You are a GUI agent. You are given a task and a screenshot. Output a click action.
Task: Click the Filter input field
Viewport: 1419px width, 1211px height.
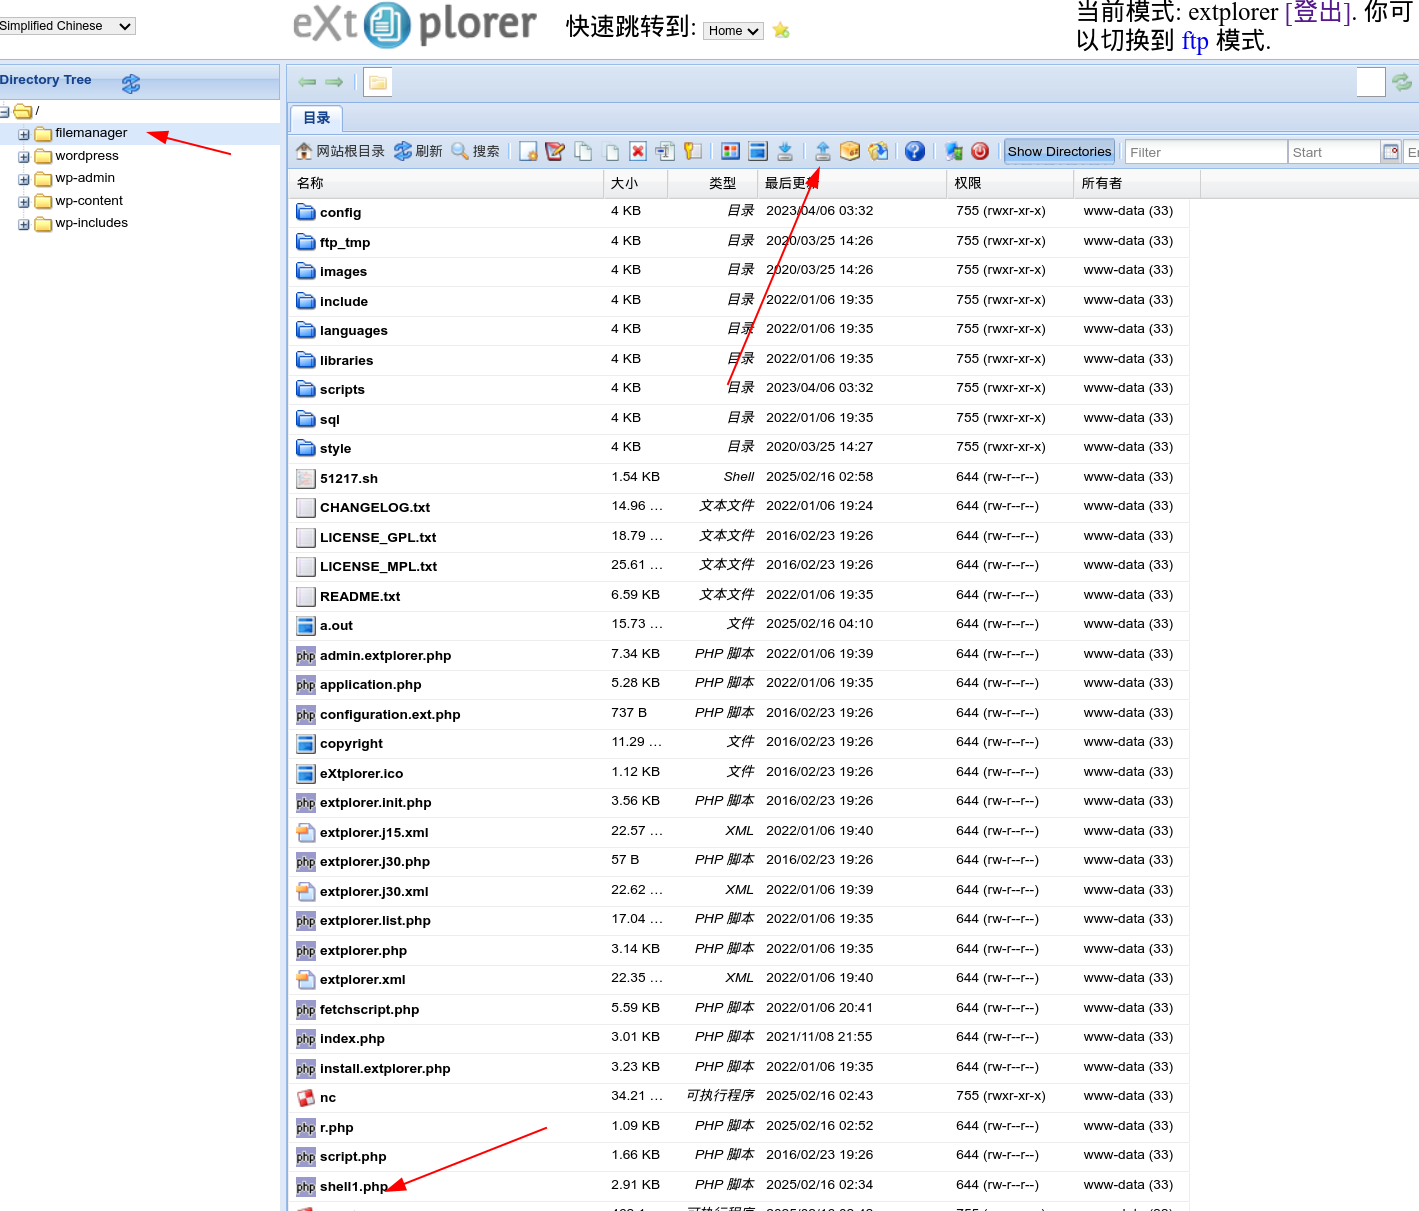click(x=1204, y=152)
